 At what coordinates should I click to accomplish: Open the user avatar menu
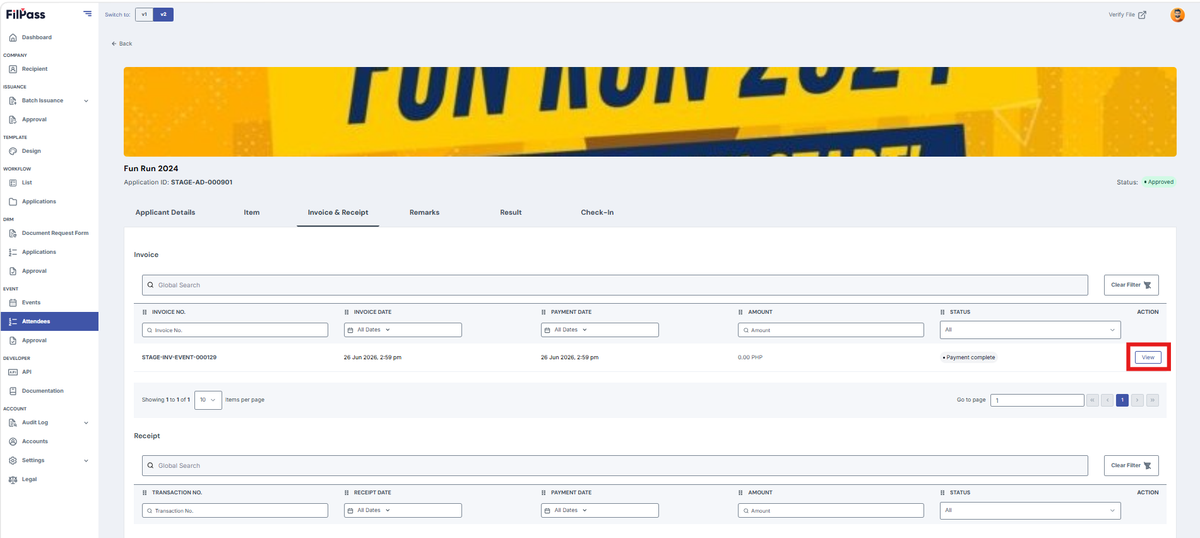point(1177,15)
